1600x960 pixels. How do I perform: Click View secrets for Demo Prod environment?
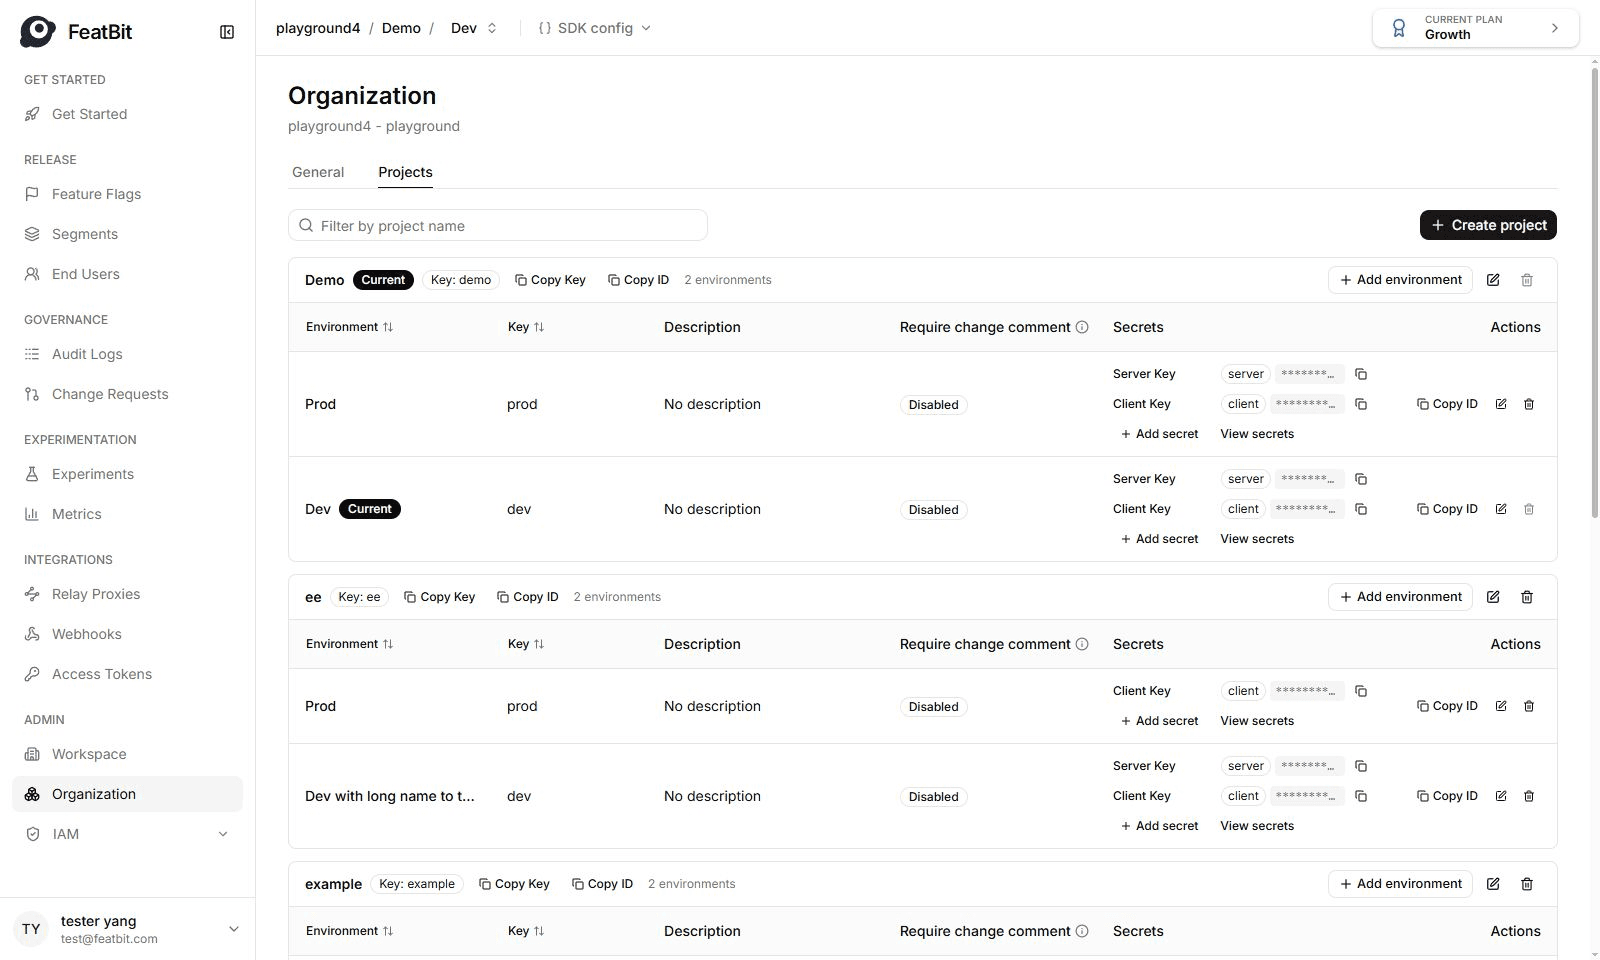pyautogui.click(x=1257, y=434)
